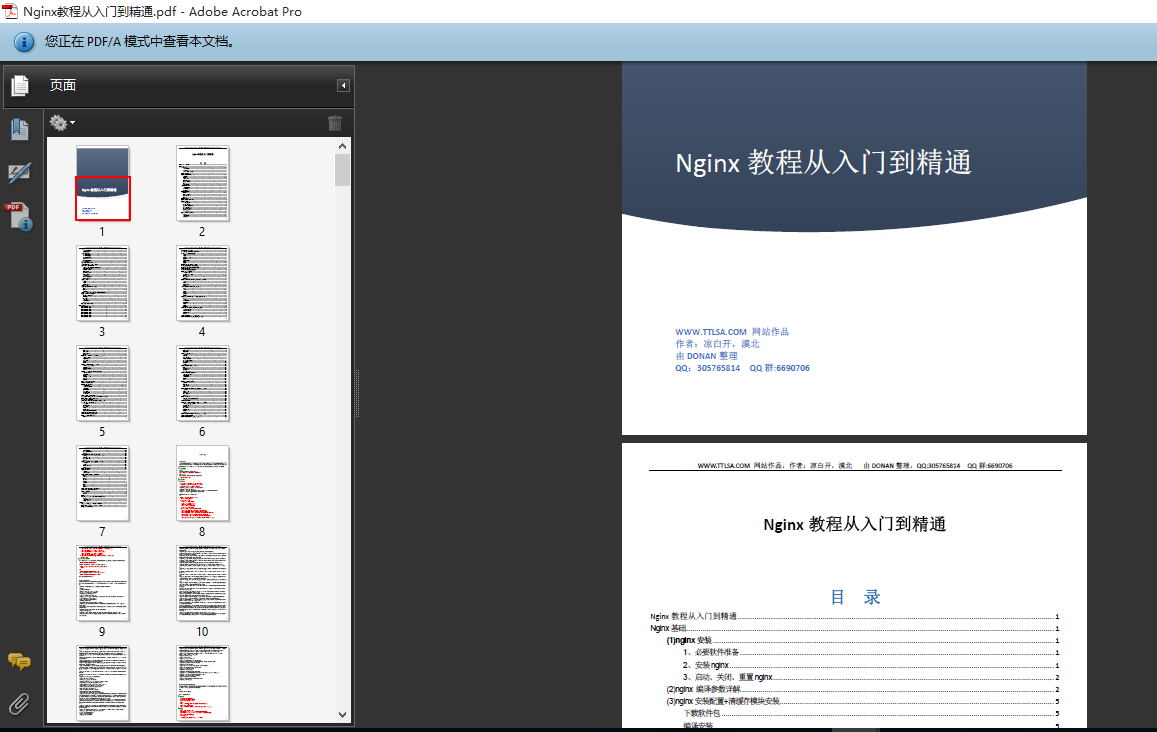Select page 2 thumbnail
This screenshot has width=1157, height=732.
tap(203, 184)
